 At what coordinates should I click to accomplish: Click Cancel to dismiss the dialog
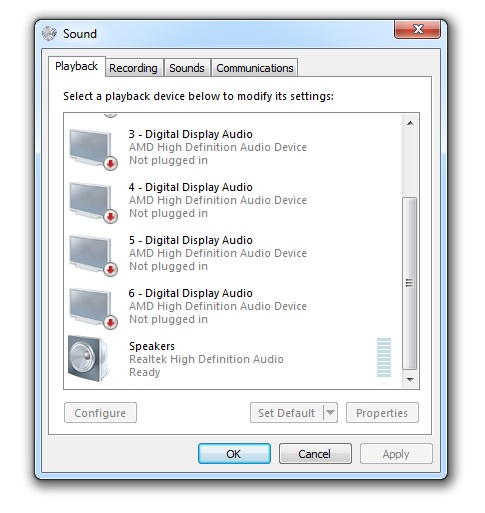(315, 454)
